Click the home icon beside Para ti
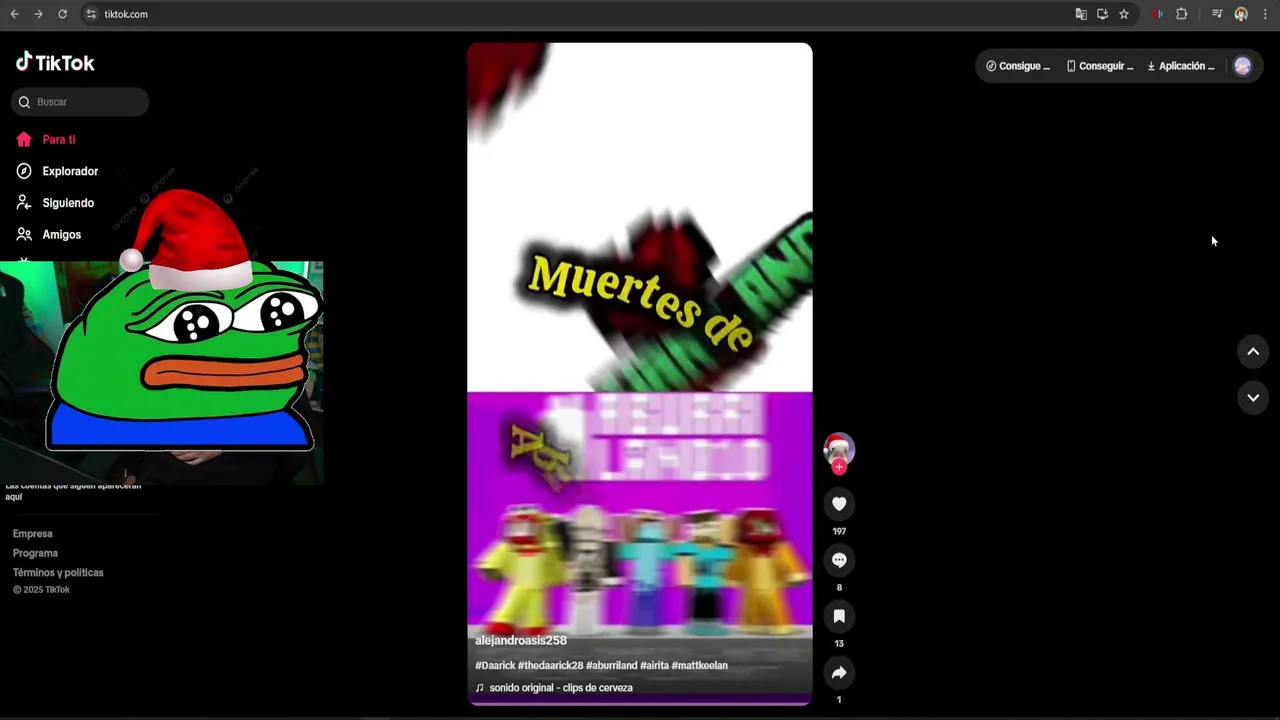 (x=24, y=140)
